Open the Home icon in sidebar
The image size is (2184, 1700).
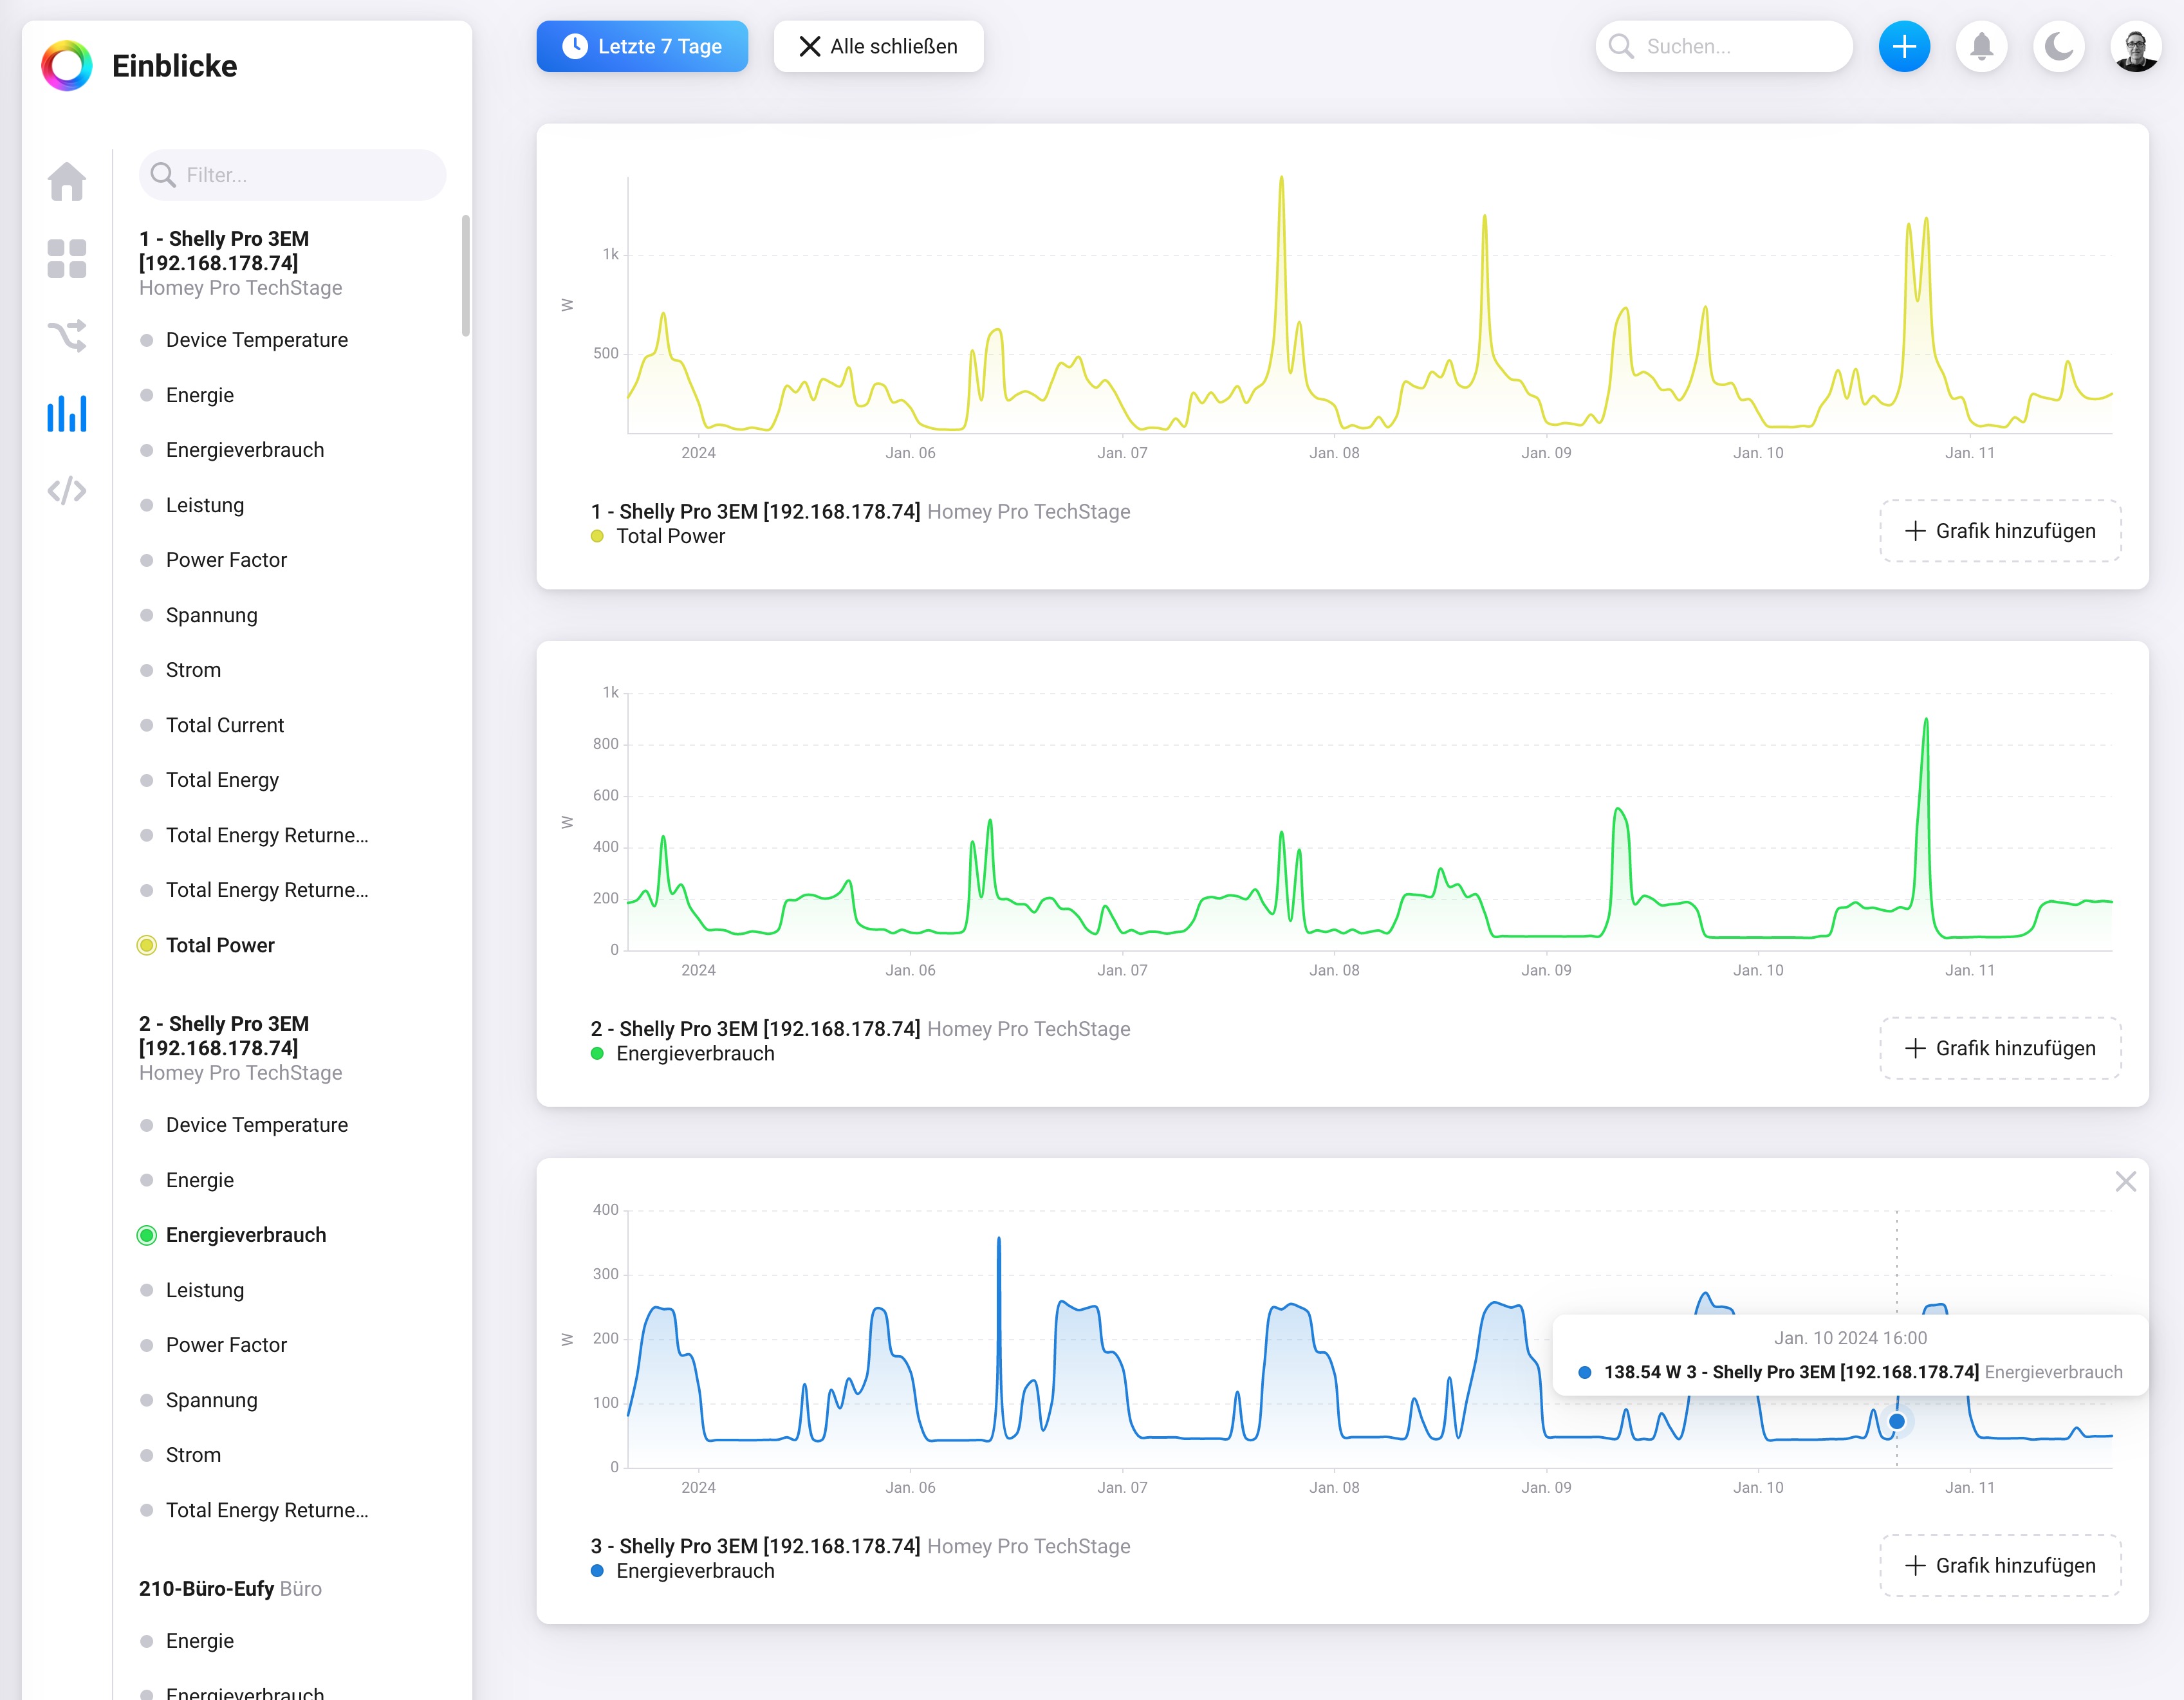coord(67,182)
